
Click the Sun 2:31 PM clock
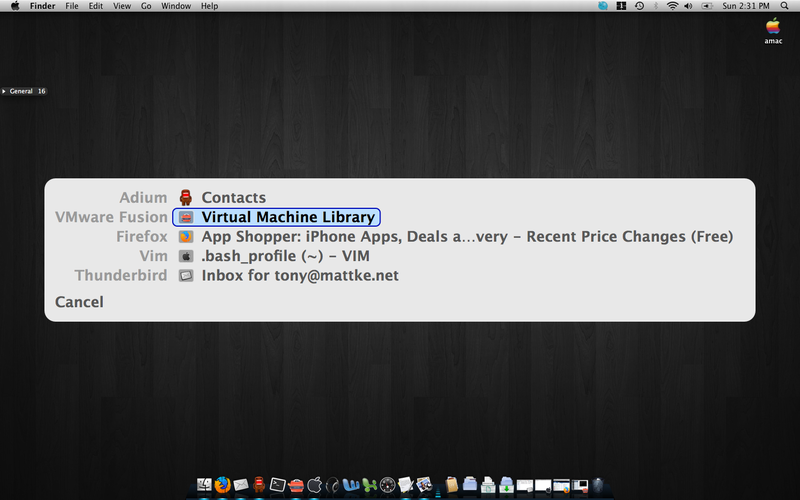coord(745,6)
